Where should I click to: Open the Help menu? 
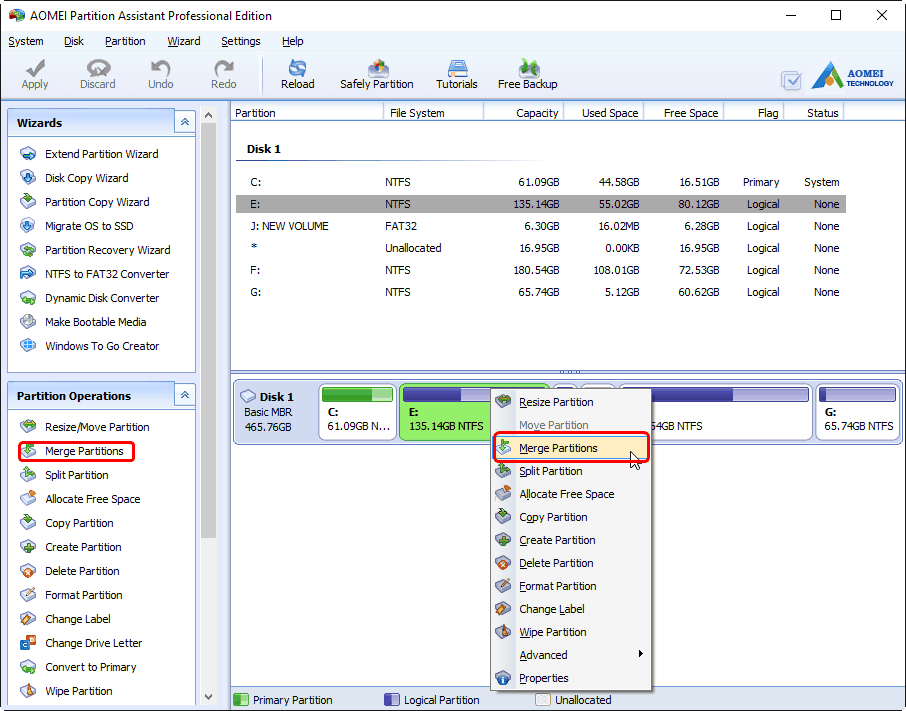coord(292,42)
